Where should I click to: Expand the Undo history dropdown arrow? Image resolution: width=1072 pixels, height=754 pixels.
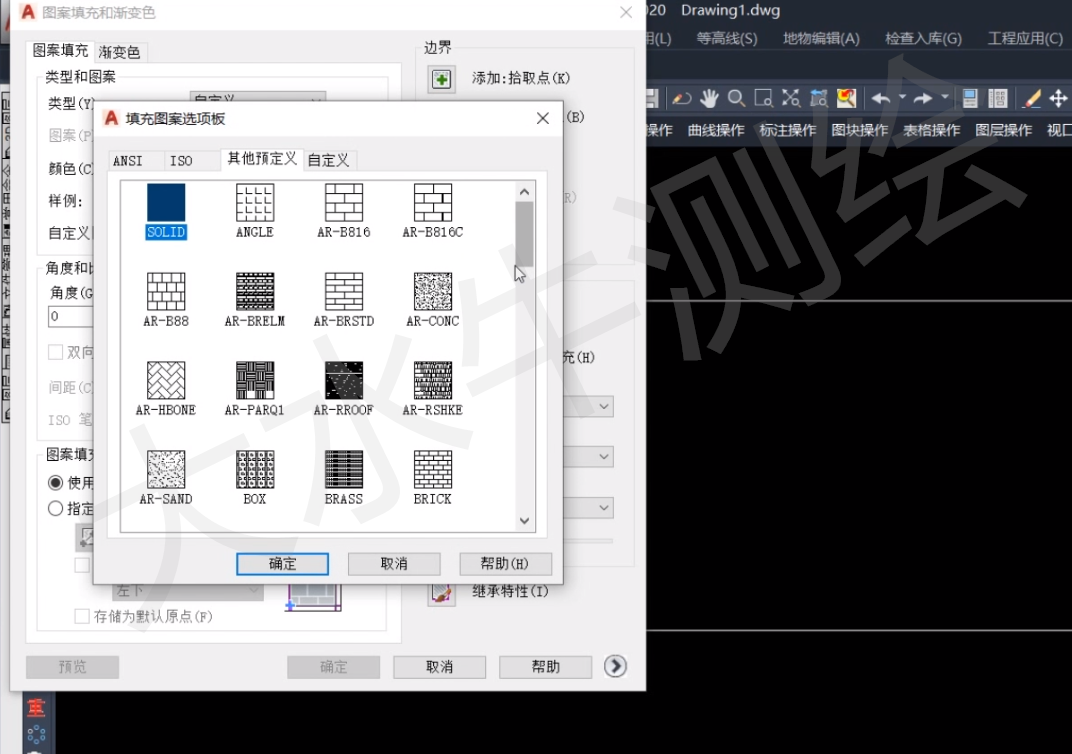click(x=901, y=96)
